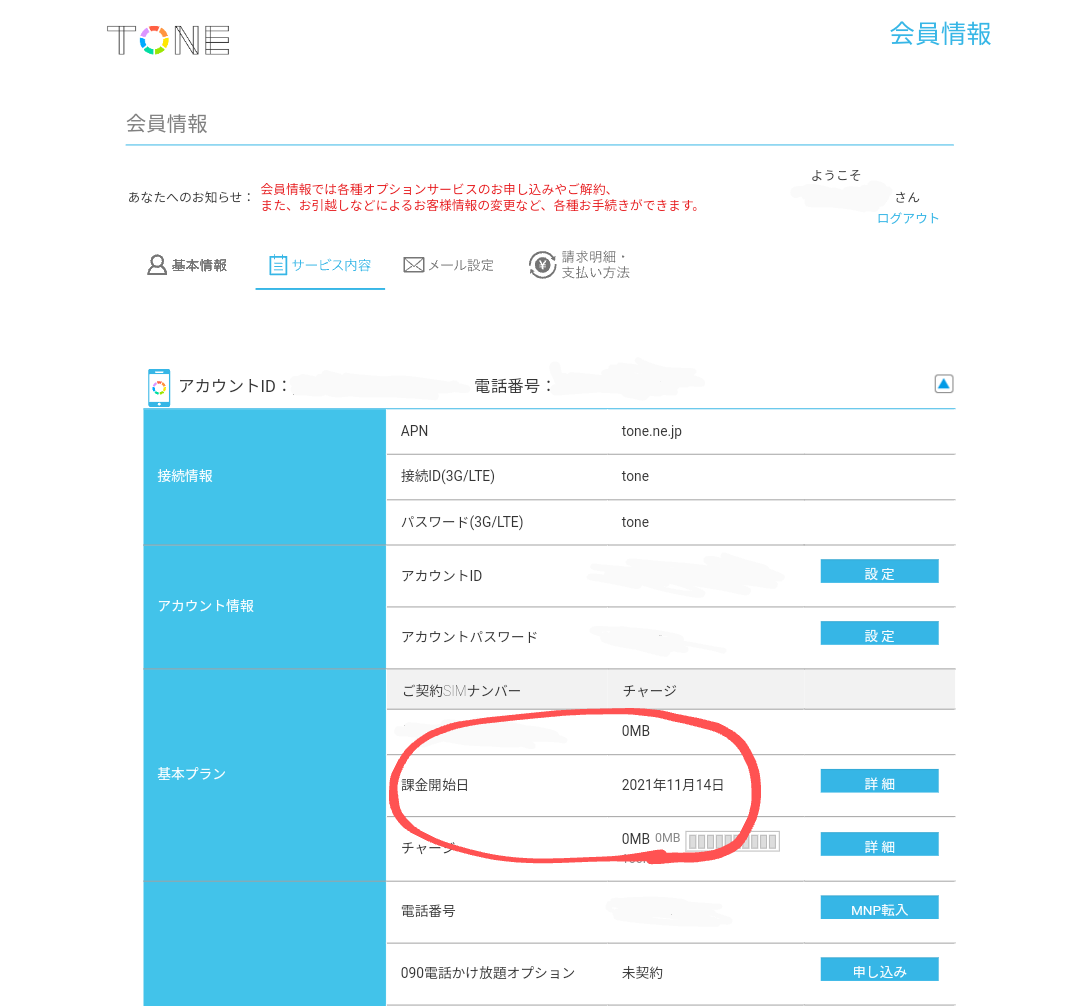Open the サービス内容 tab
The width and height of the screenshot is (1080, 1006).
pos(320,265)
